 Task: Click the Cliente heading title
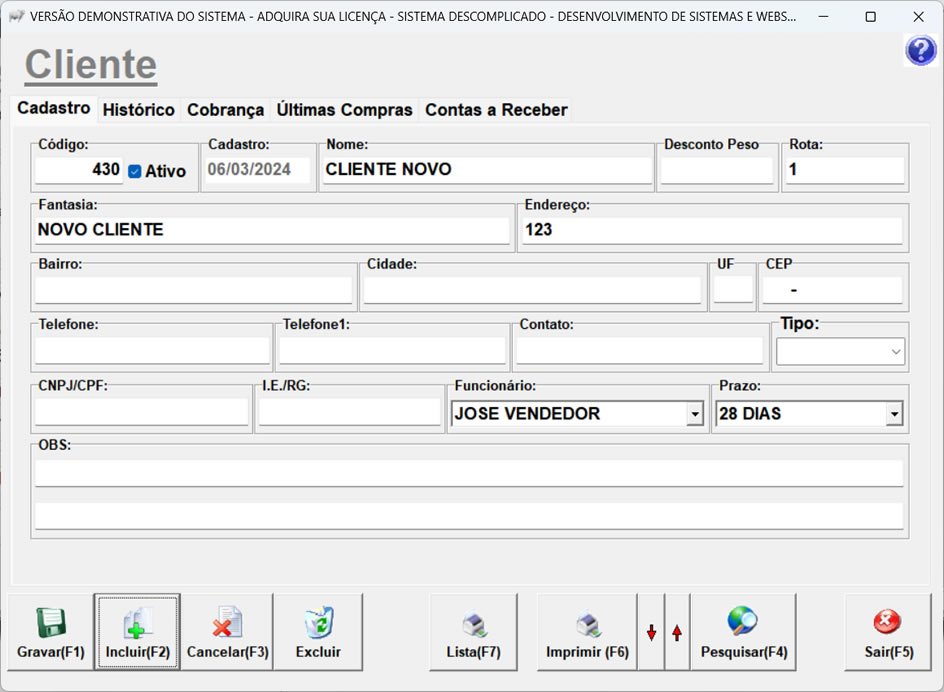[91, 65]
